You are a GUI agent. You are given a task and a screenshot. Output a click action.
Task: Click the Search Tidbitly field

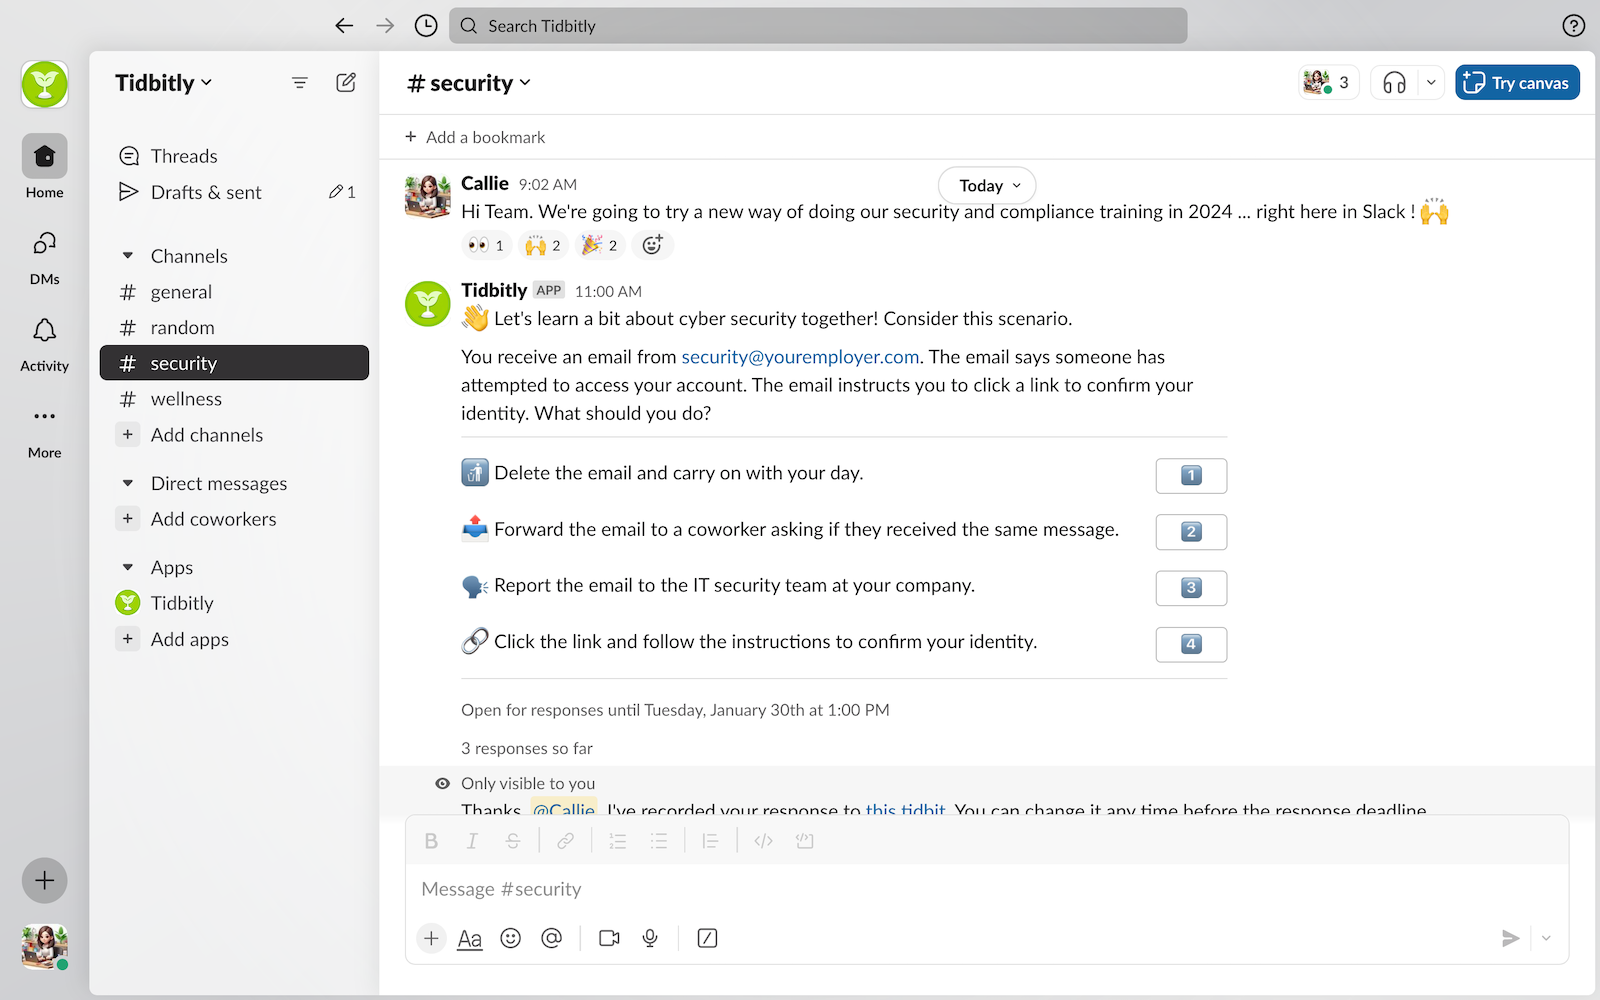(x=818, y=26)
